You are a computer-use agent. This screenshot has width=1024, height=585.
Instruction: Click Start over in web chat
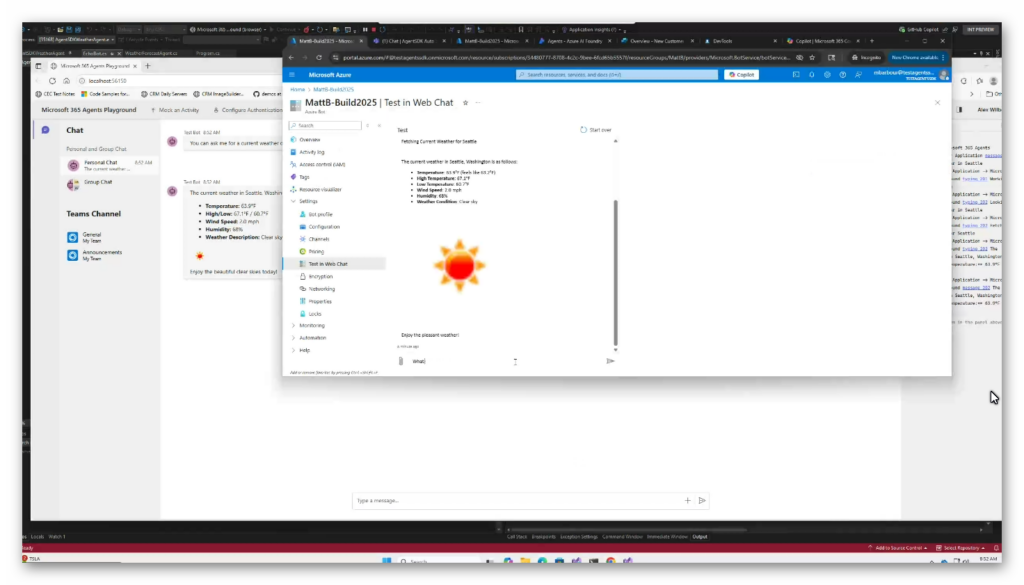coord(596,130)
